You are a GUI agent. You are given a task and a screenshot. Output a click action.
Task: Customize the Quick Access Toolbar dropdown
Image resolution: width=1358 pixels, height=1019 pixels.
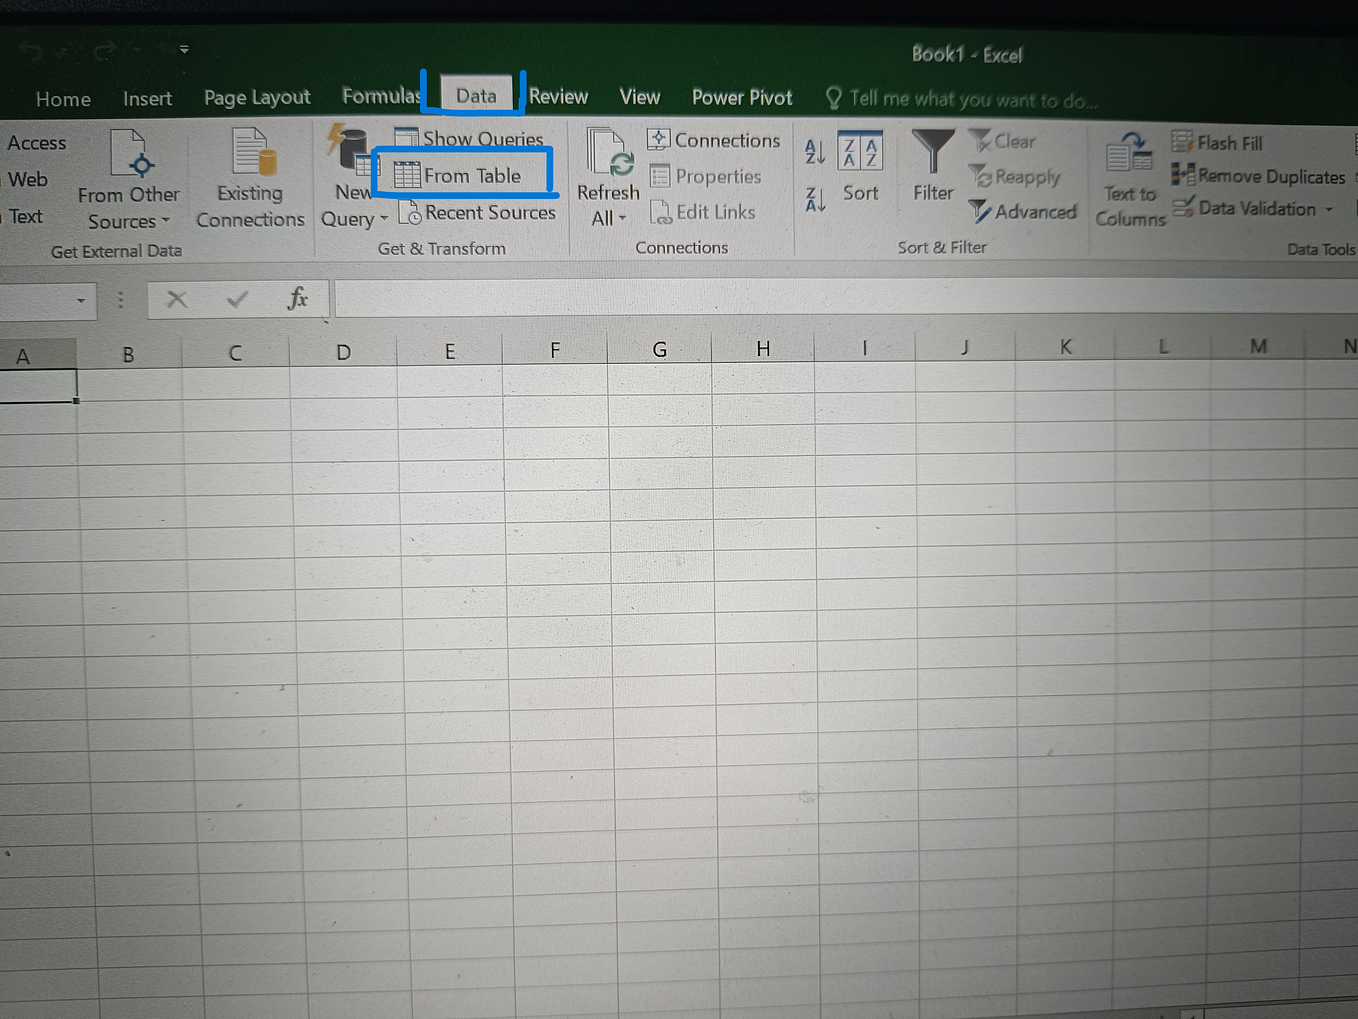184,49
